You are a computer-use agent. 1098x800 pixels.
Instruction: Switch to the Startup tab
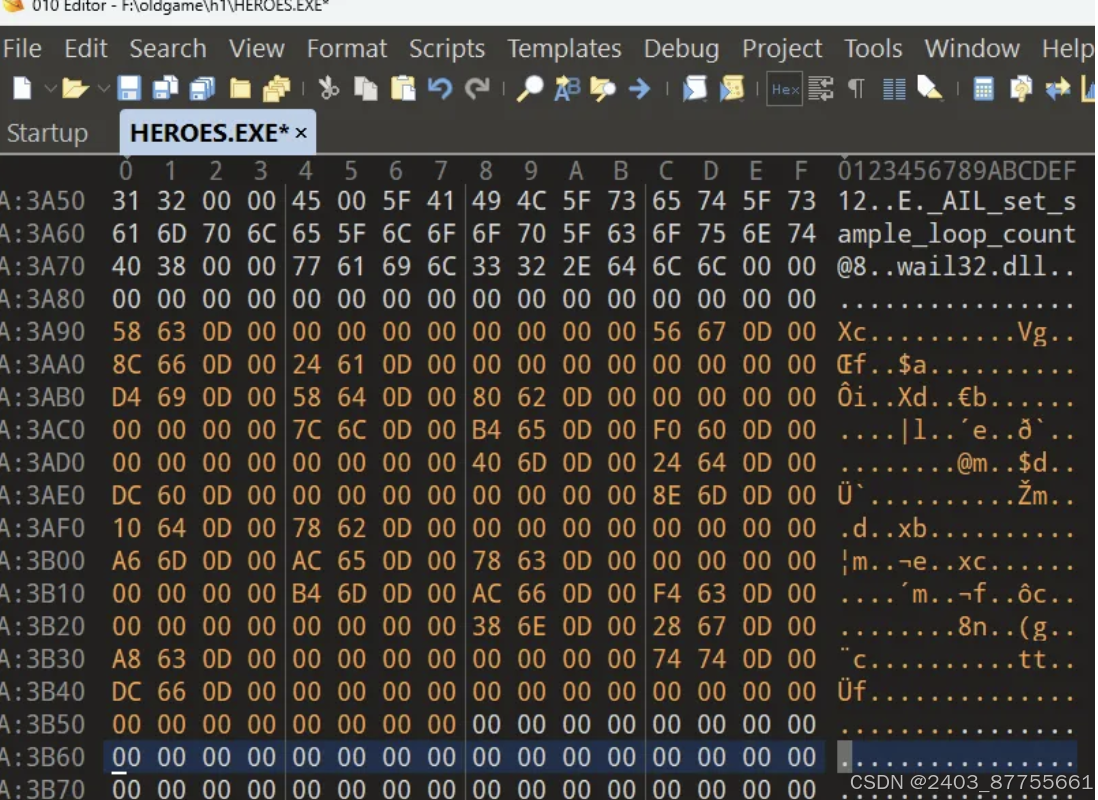pyautogui.click(x=48, y=132)
